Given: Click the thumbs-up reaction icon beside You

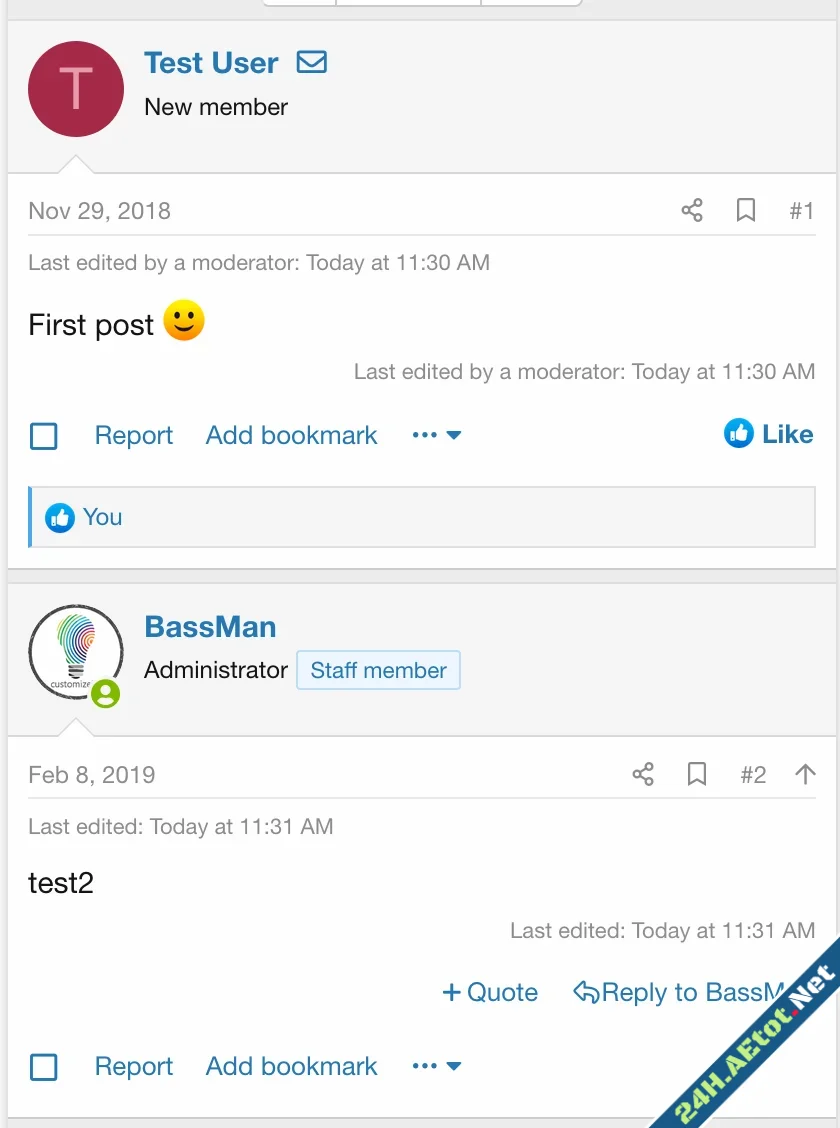Looking at the screenshot, I should [x=60, y=518].
